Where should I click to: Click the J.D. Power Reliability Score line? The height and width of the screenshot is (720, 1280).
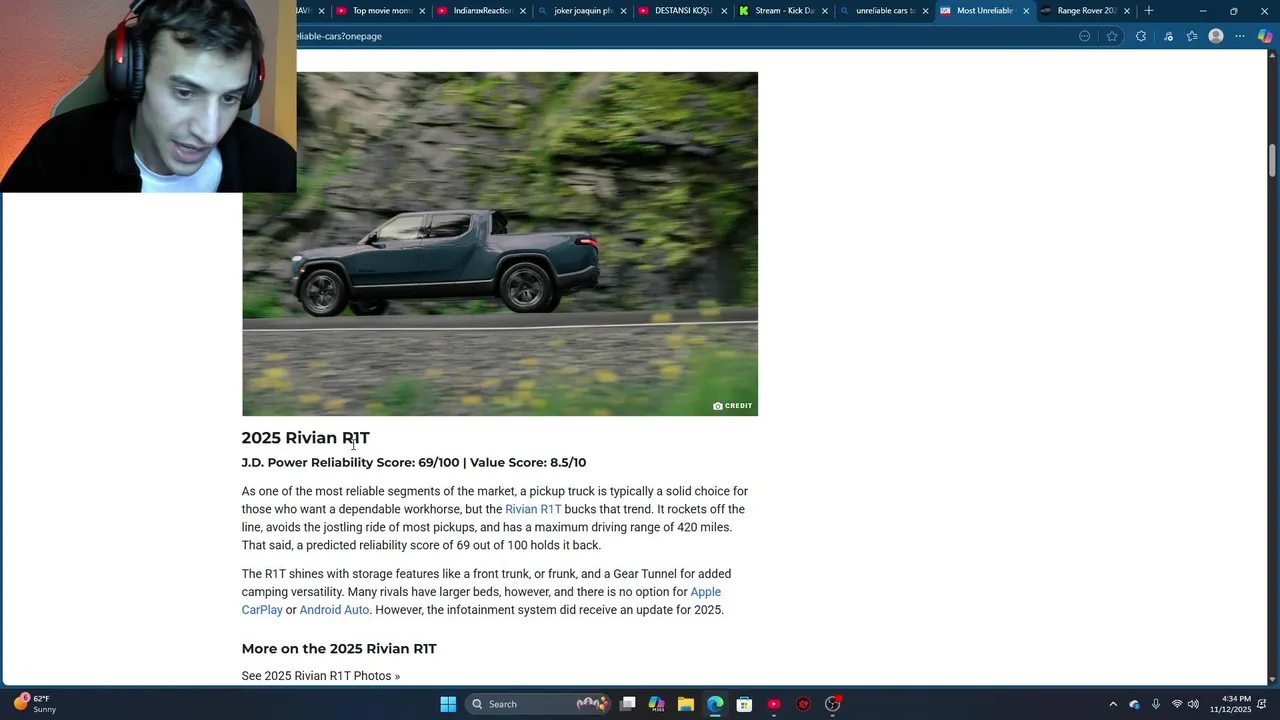tap(414, 463)
